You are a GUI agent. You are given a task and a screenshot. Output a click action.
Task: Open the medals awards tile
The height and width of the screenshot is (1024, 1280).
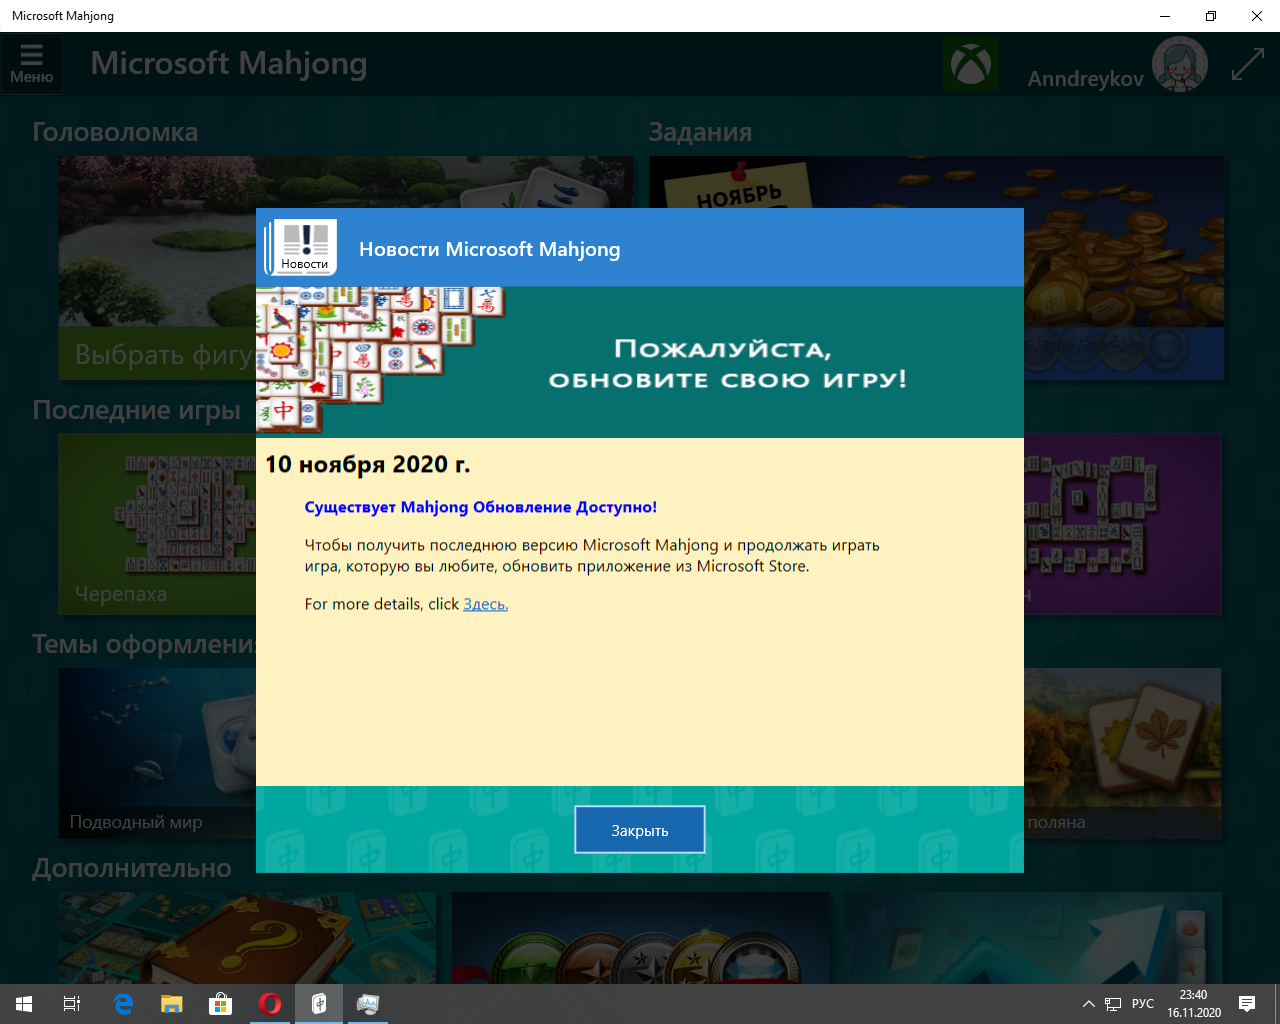coord(640,938)
